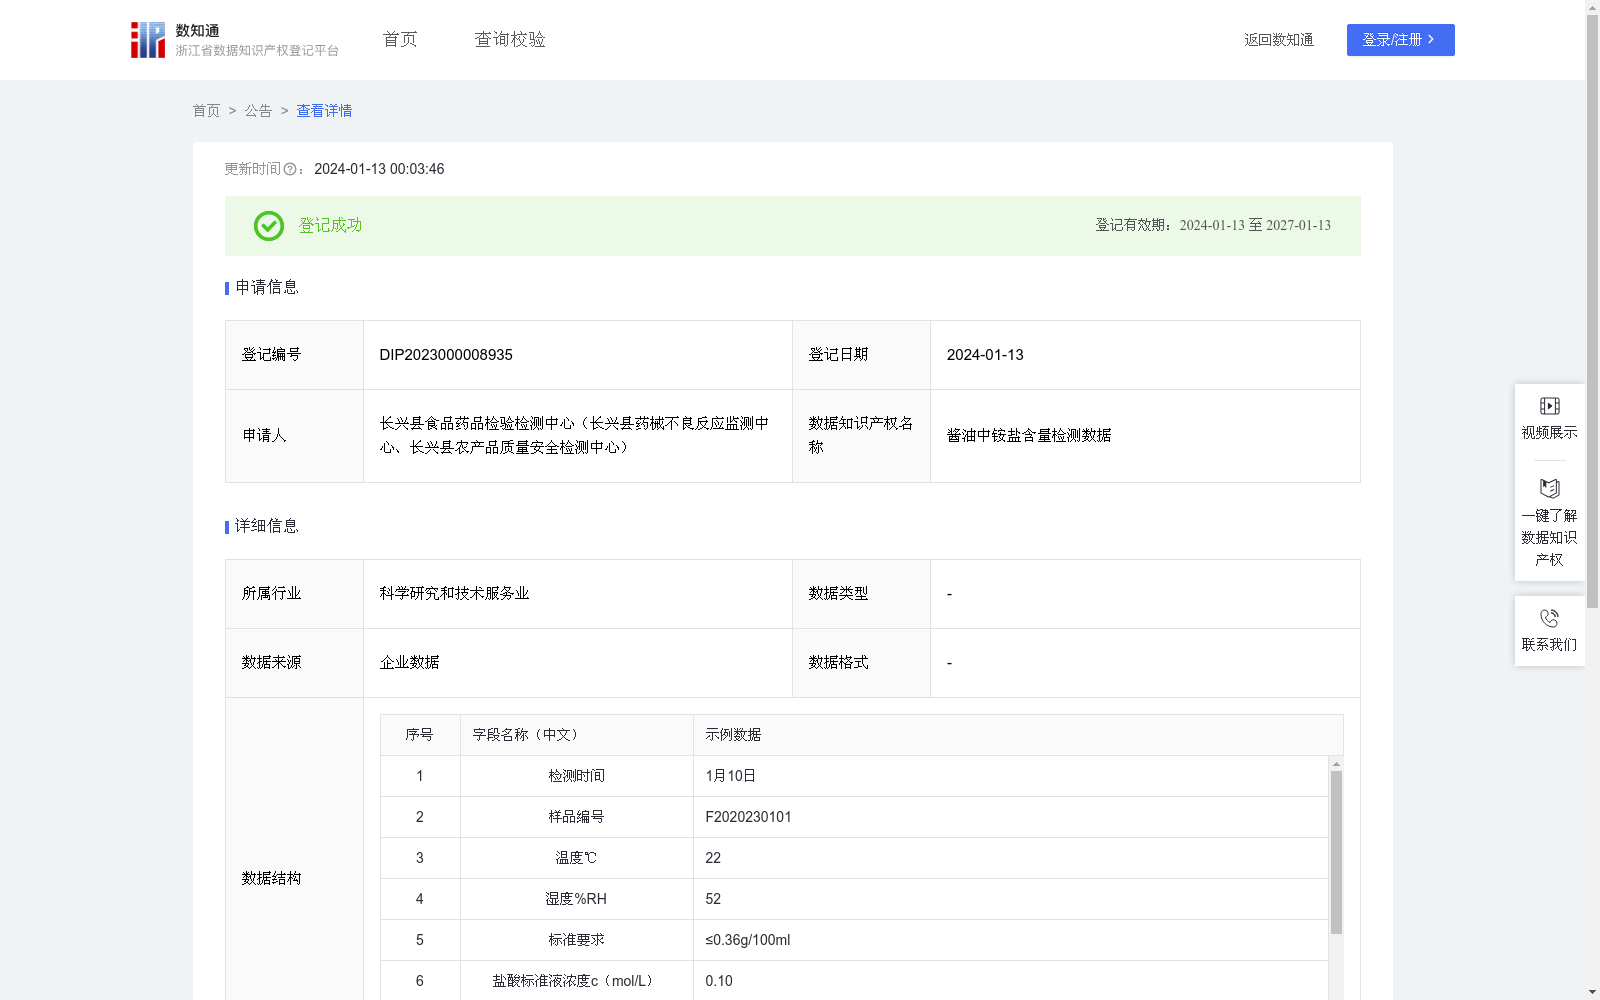Click the 申请信息 section heading
The width and height of the screenshot is (1600, 1000).
pos(266,288)
